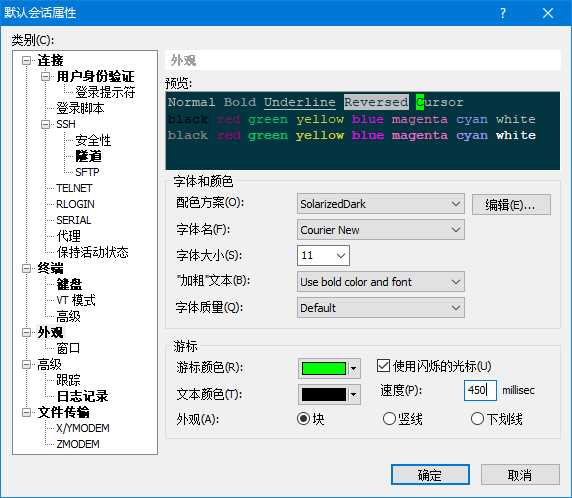Click the 编辑(E)... button

[x=511, y=205]
